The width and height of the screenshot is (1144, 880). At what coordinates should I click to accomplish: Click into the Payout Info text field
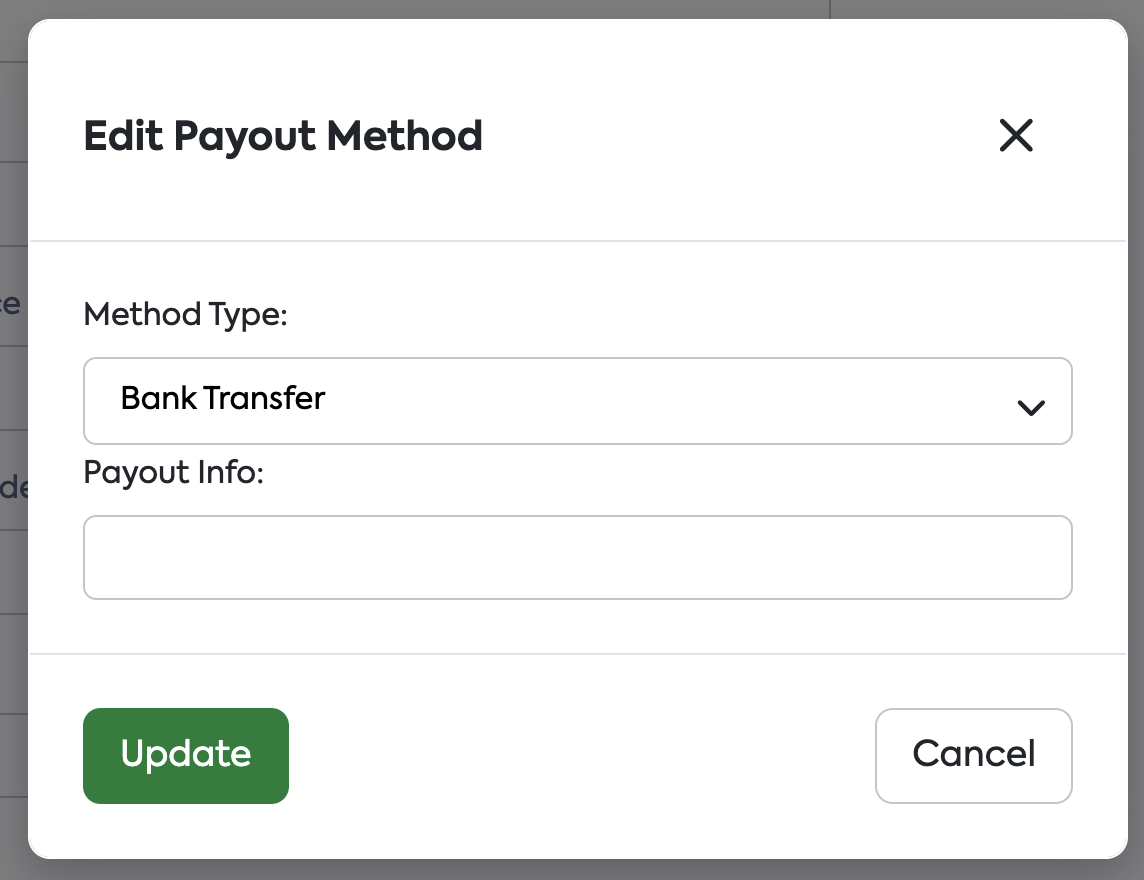(x=577, y=557)
